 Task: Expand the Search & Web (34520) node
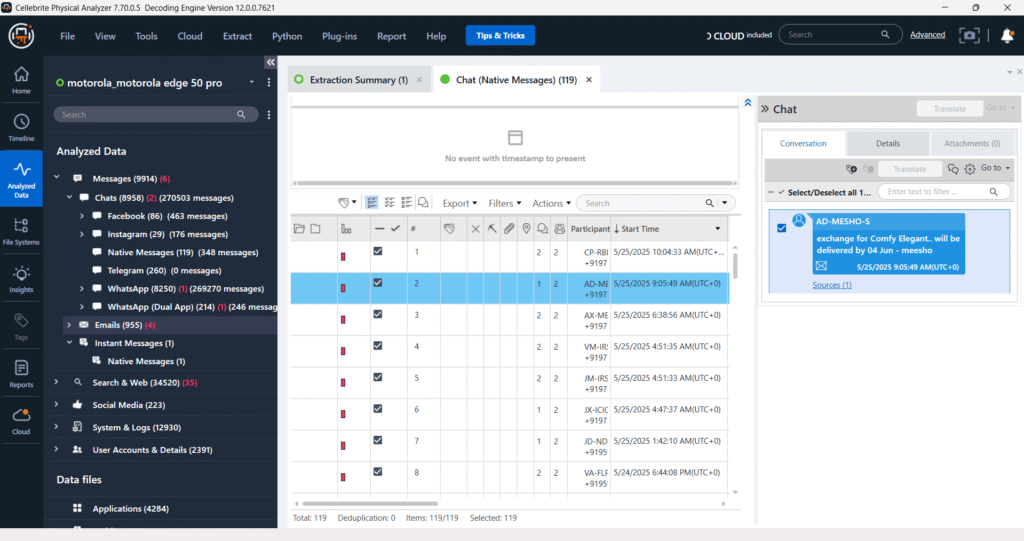pyautogui.click(x=56, y=382)
